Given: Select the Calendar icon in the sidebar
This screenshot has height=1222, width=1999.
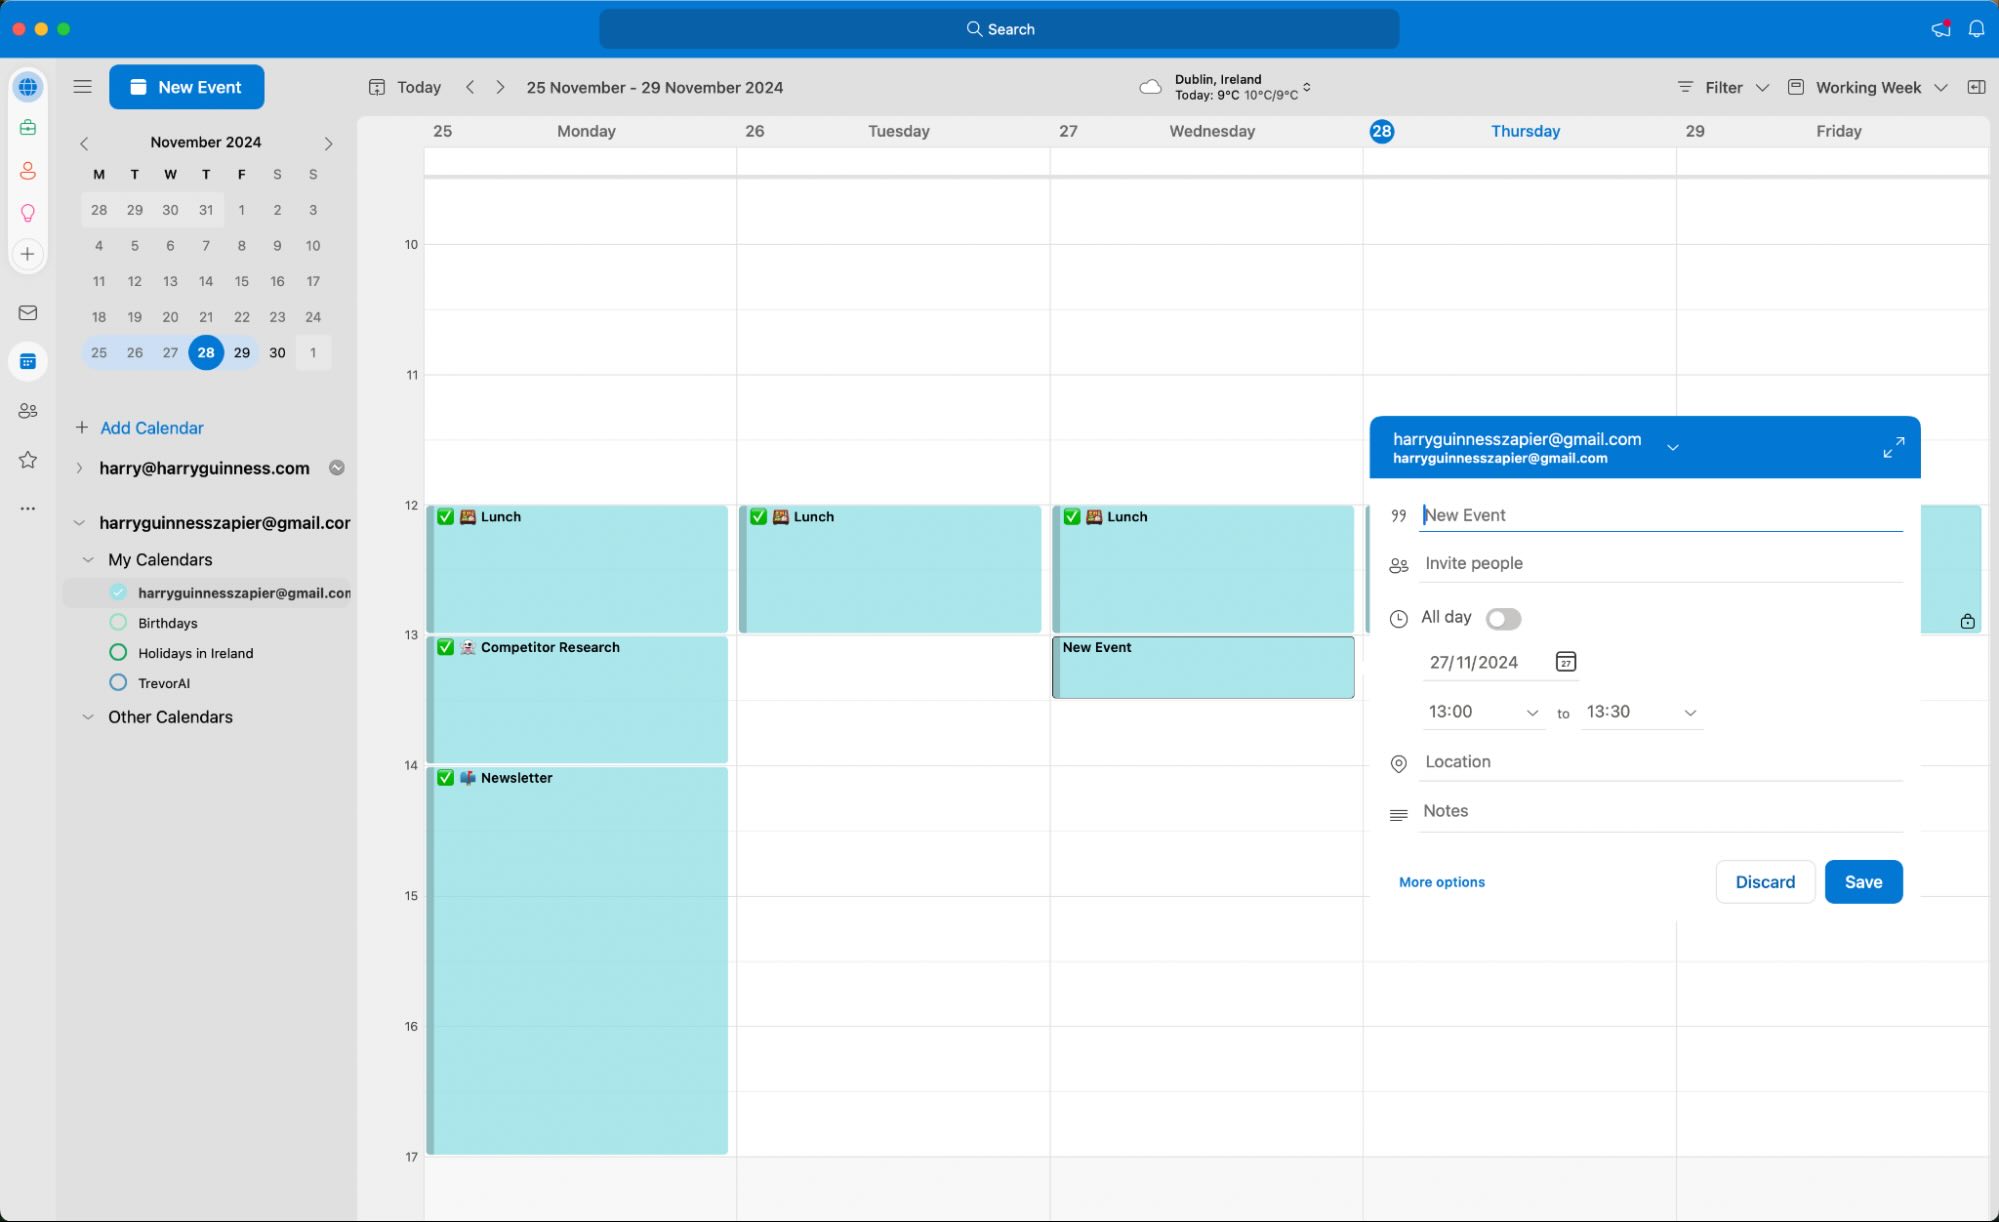Looking at the screenshot, I should click(x=27, y=361).
